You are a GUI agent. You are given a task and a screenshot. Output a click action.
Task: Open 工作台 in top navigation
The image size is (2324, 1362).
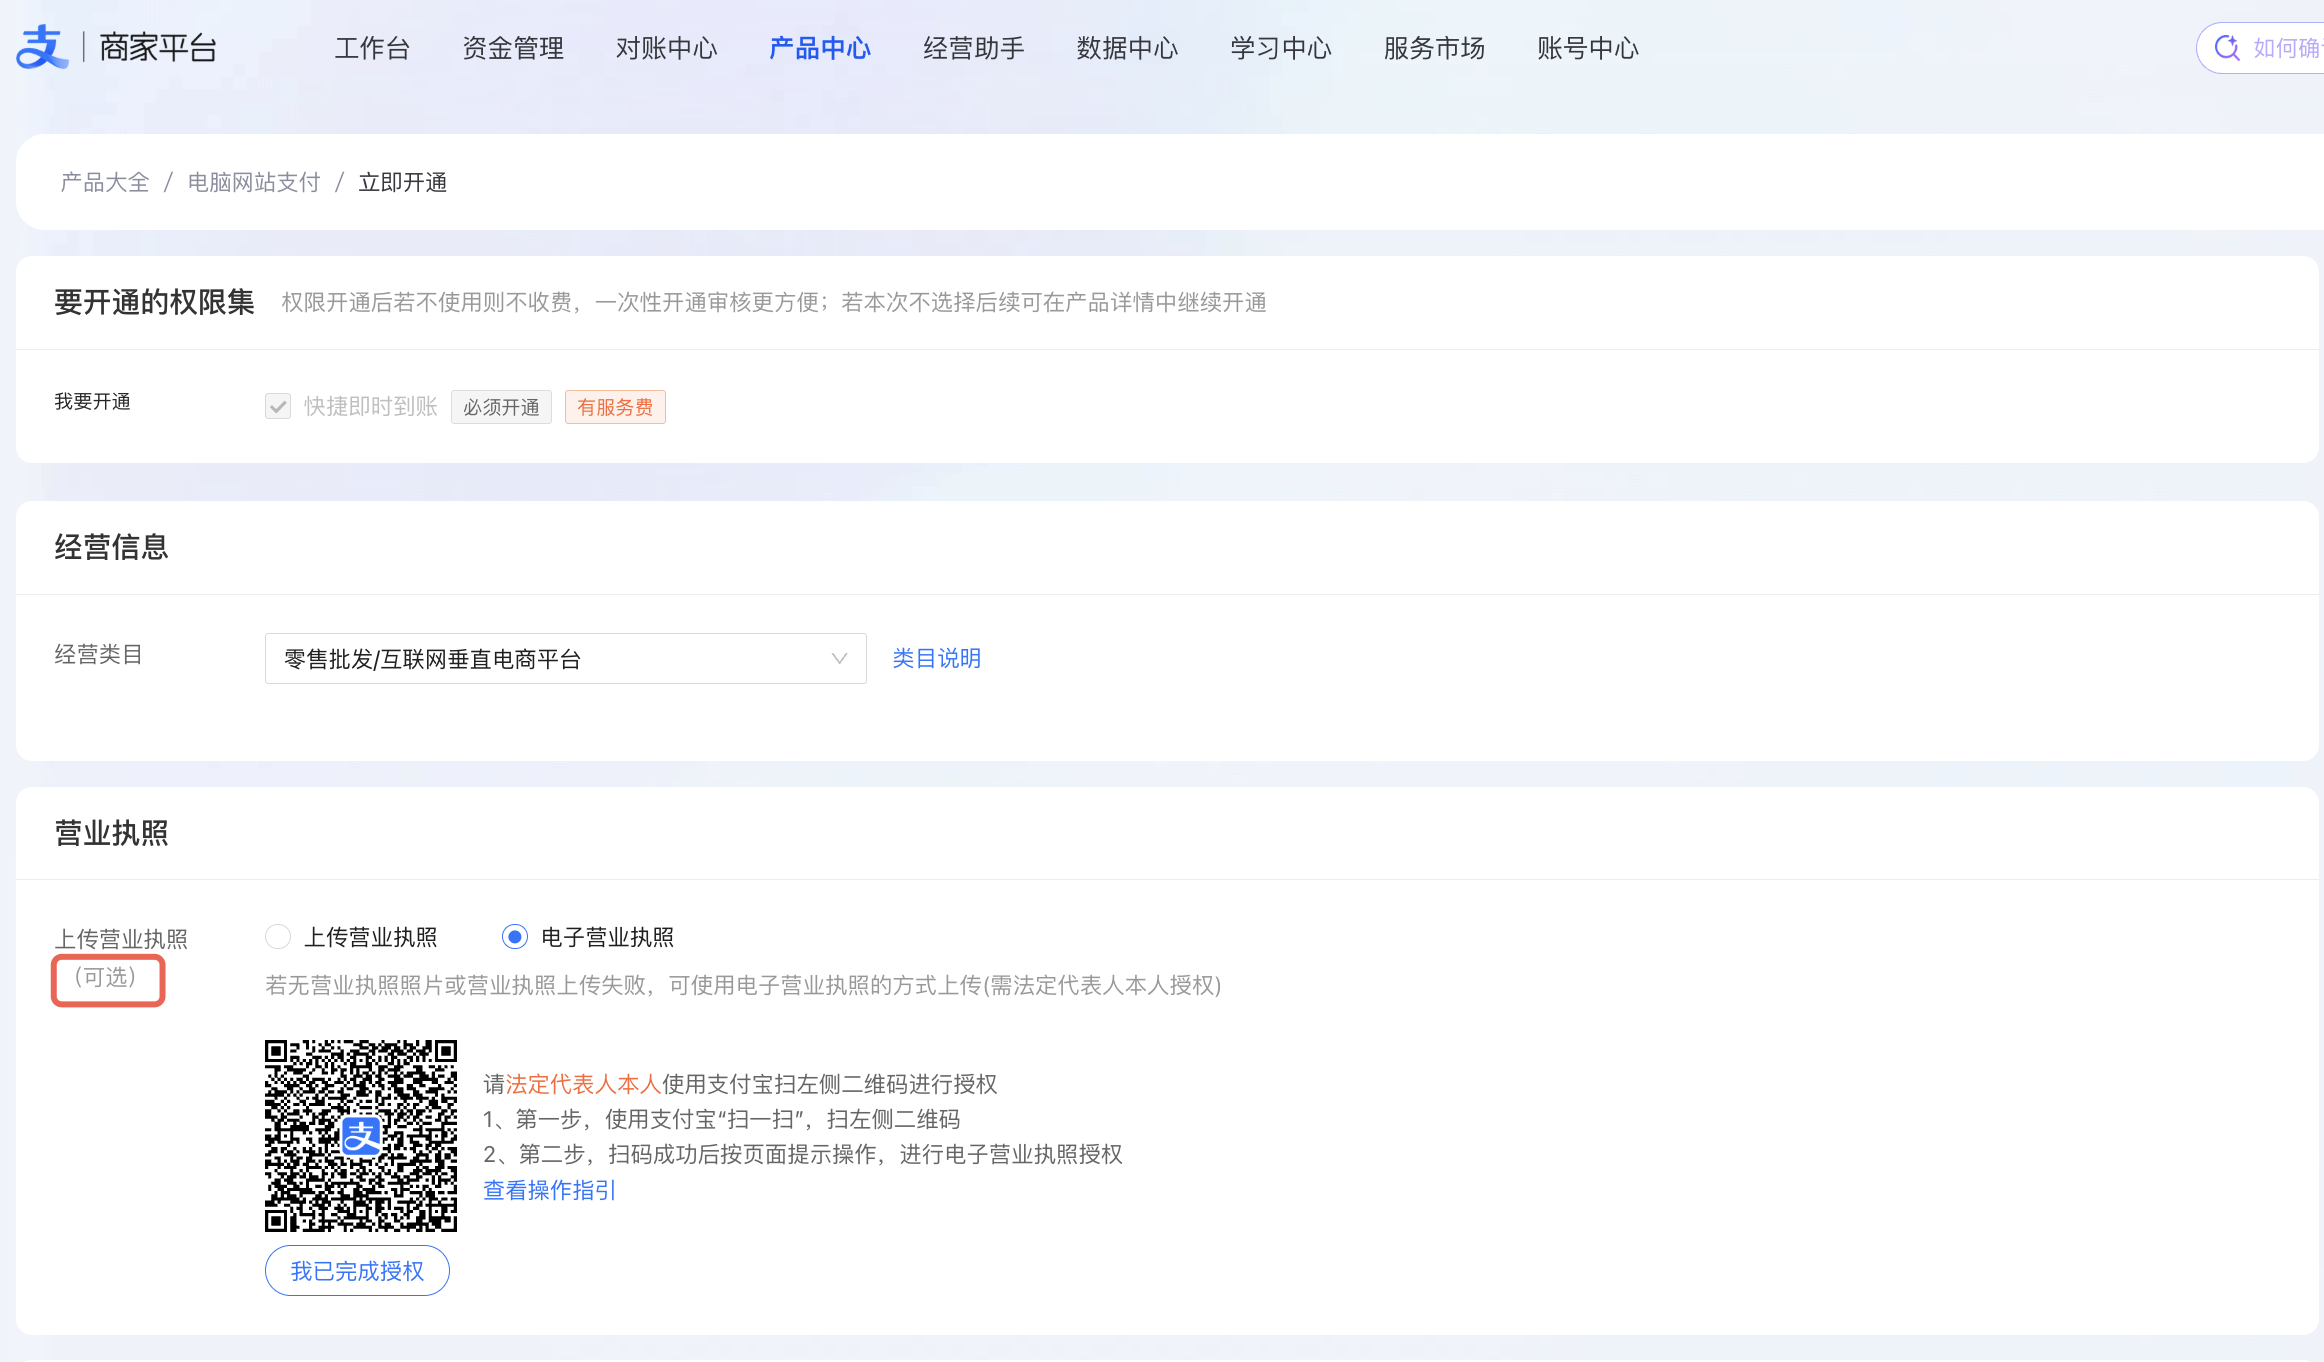(372, 48)
